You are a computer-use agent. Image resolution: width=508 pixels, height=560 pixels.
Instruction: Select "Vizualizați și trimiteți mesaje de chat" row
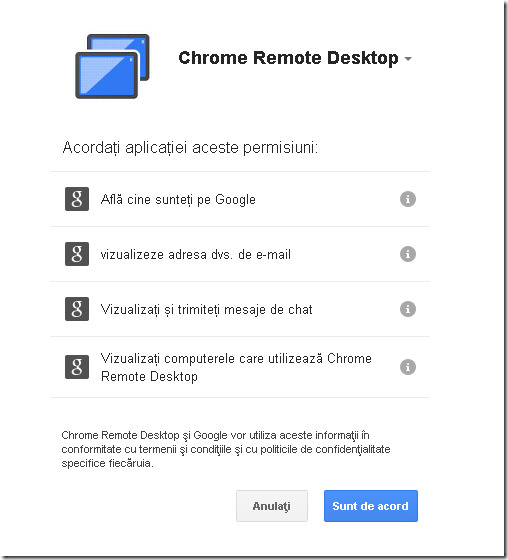pos(240,309)
